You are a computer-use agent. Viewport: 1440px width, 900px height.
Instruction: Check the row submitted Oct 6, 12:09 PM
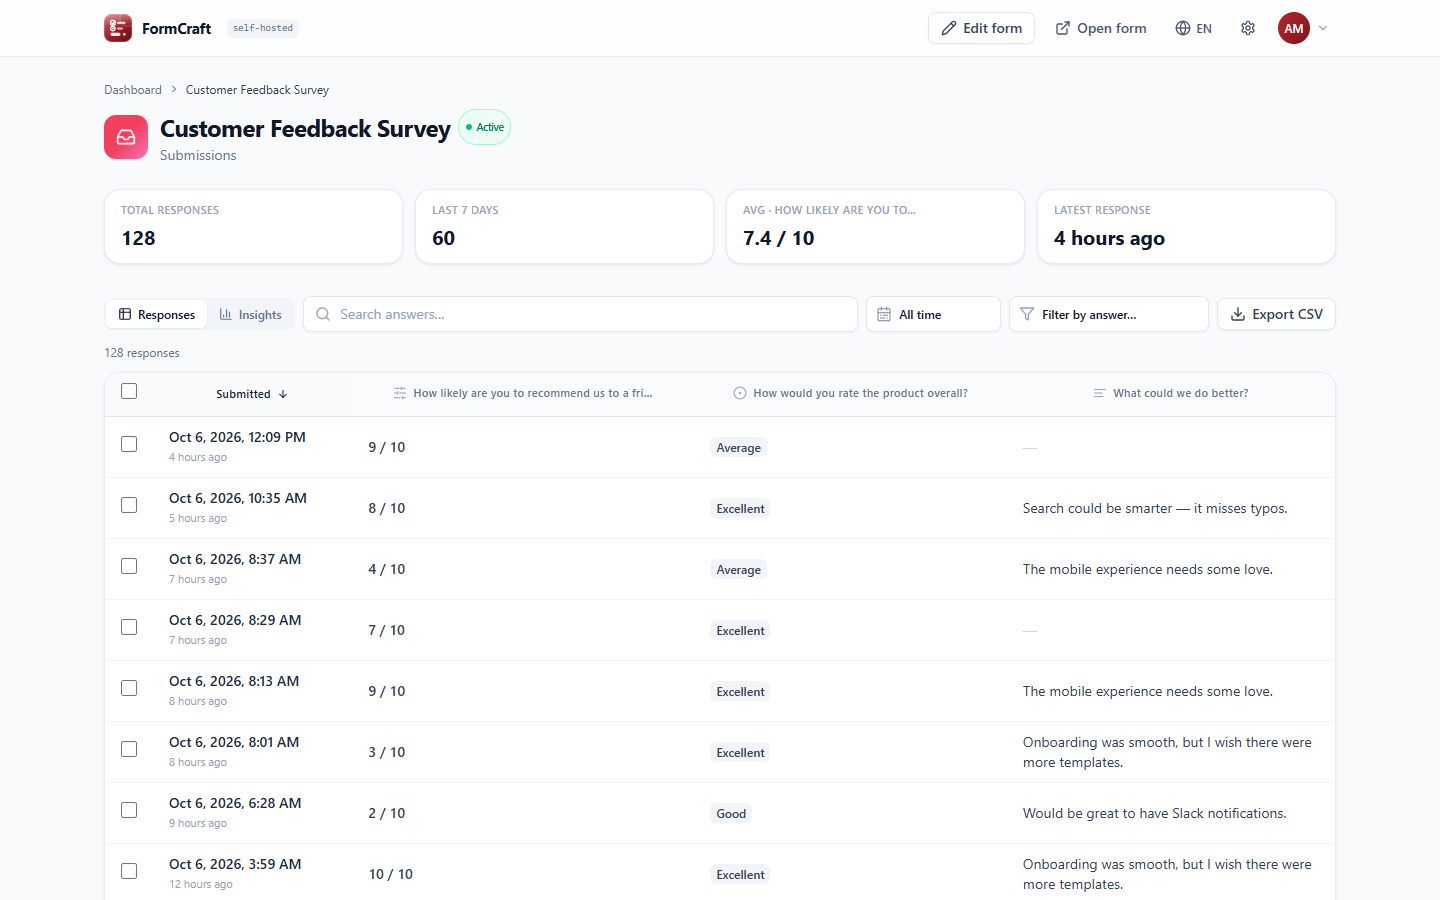(x=129, y=444)
